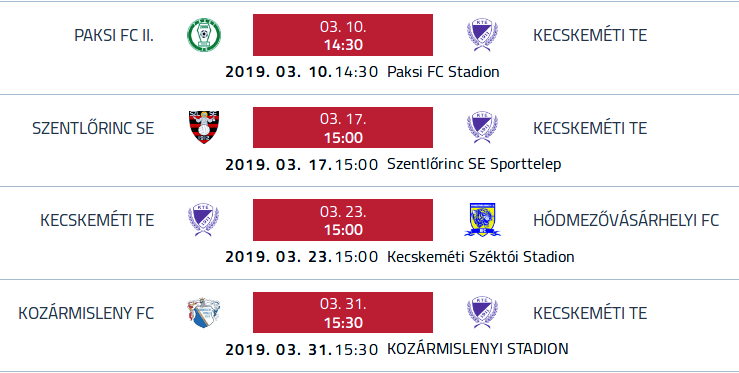Click the HÓDMEZŐVÁSÁRHELYI FC team name
739x373 pixels.
(626, 220)
